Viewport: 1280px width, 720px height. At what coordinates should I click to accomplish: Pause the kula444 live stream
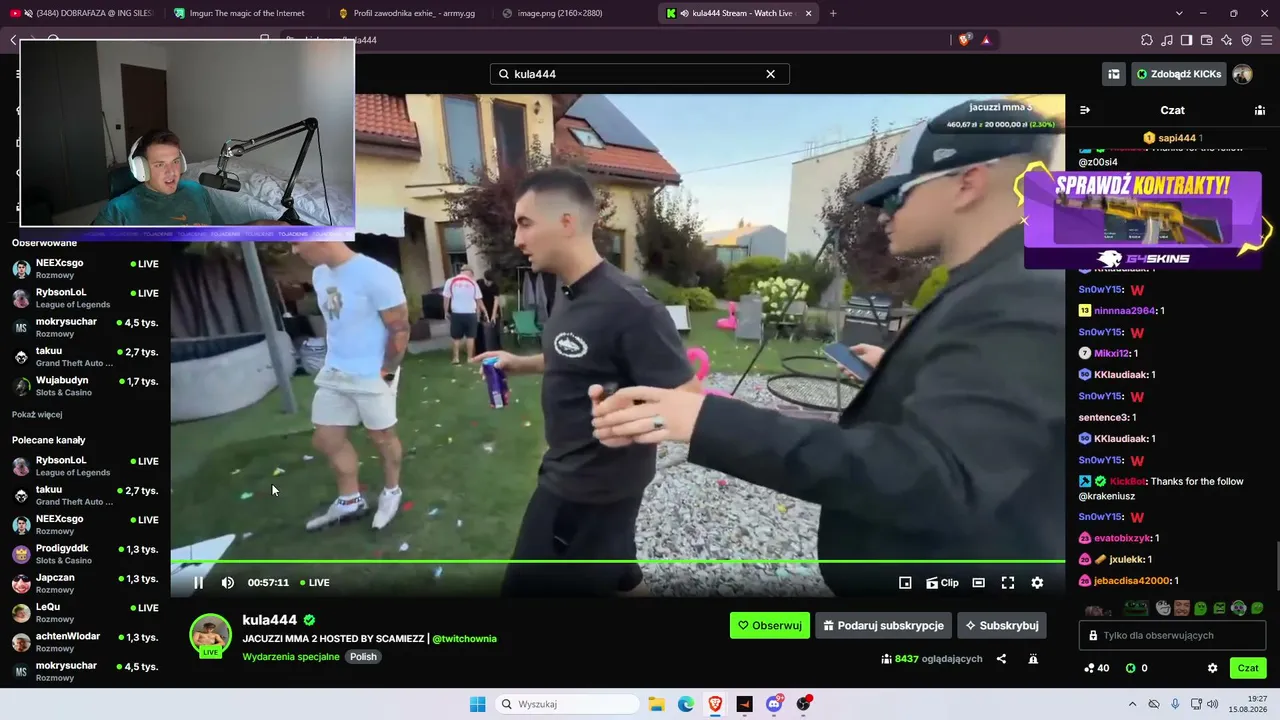pos(198,583)
